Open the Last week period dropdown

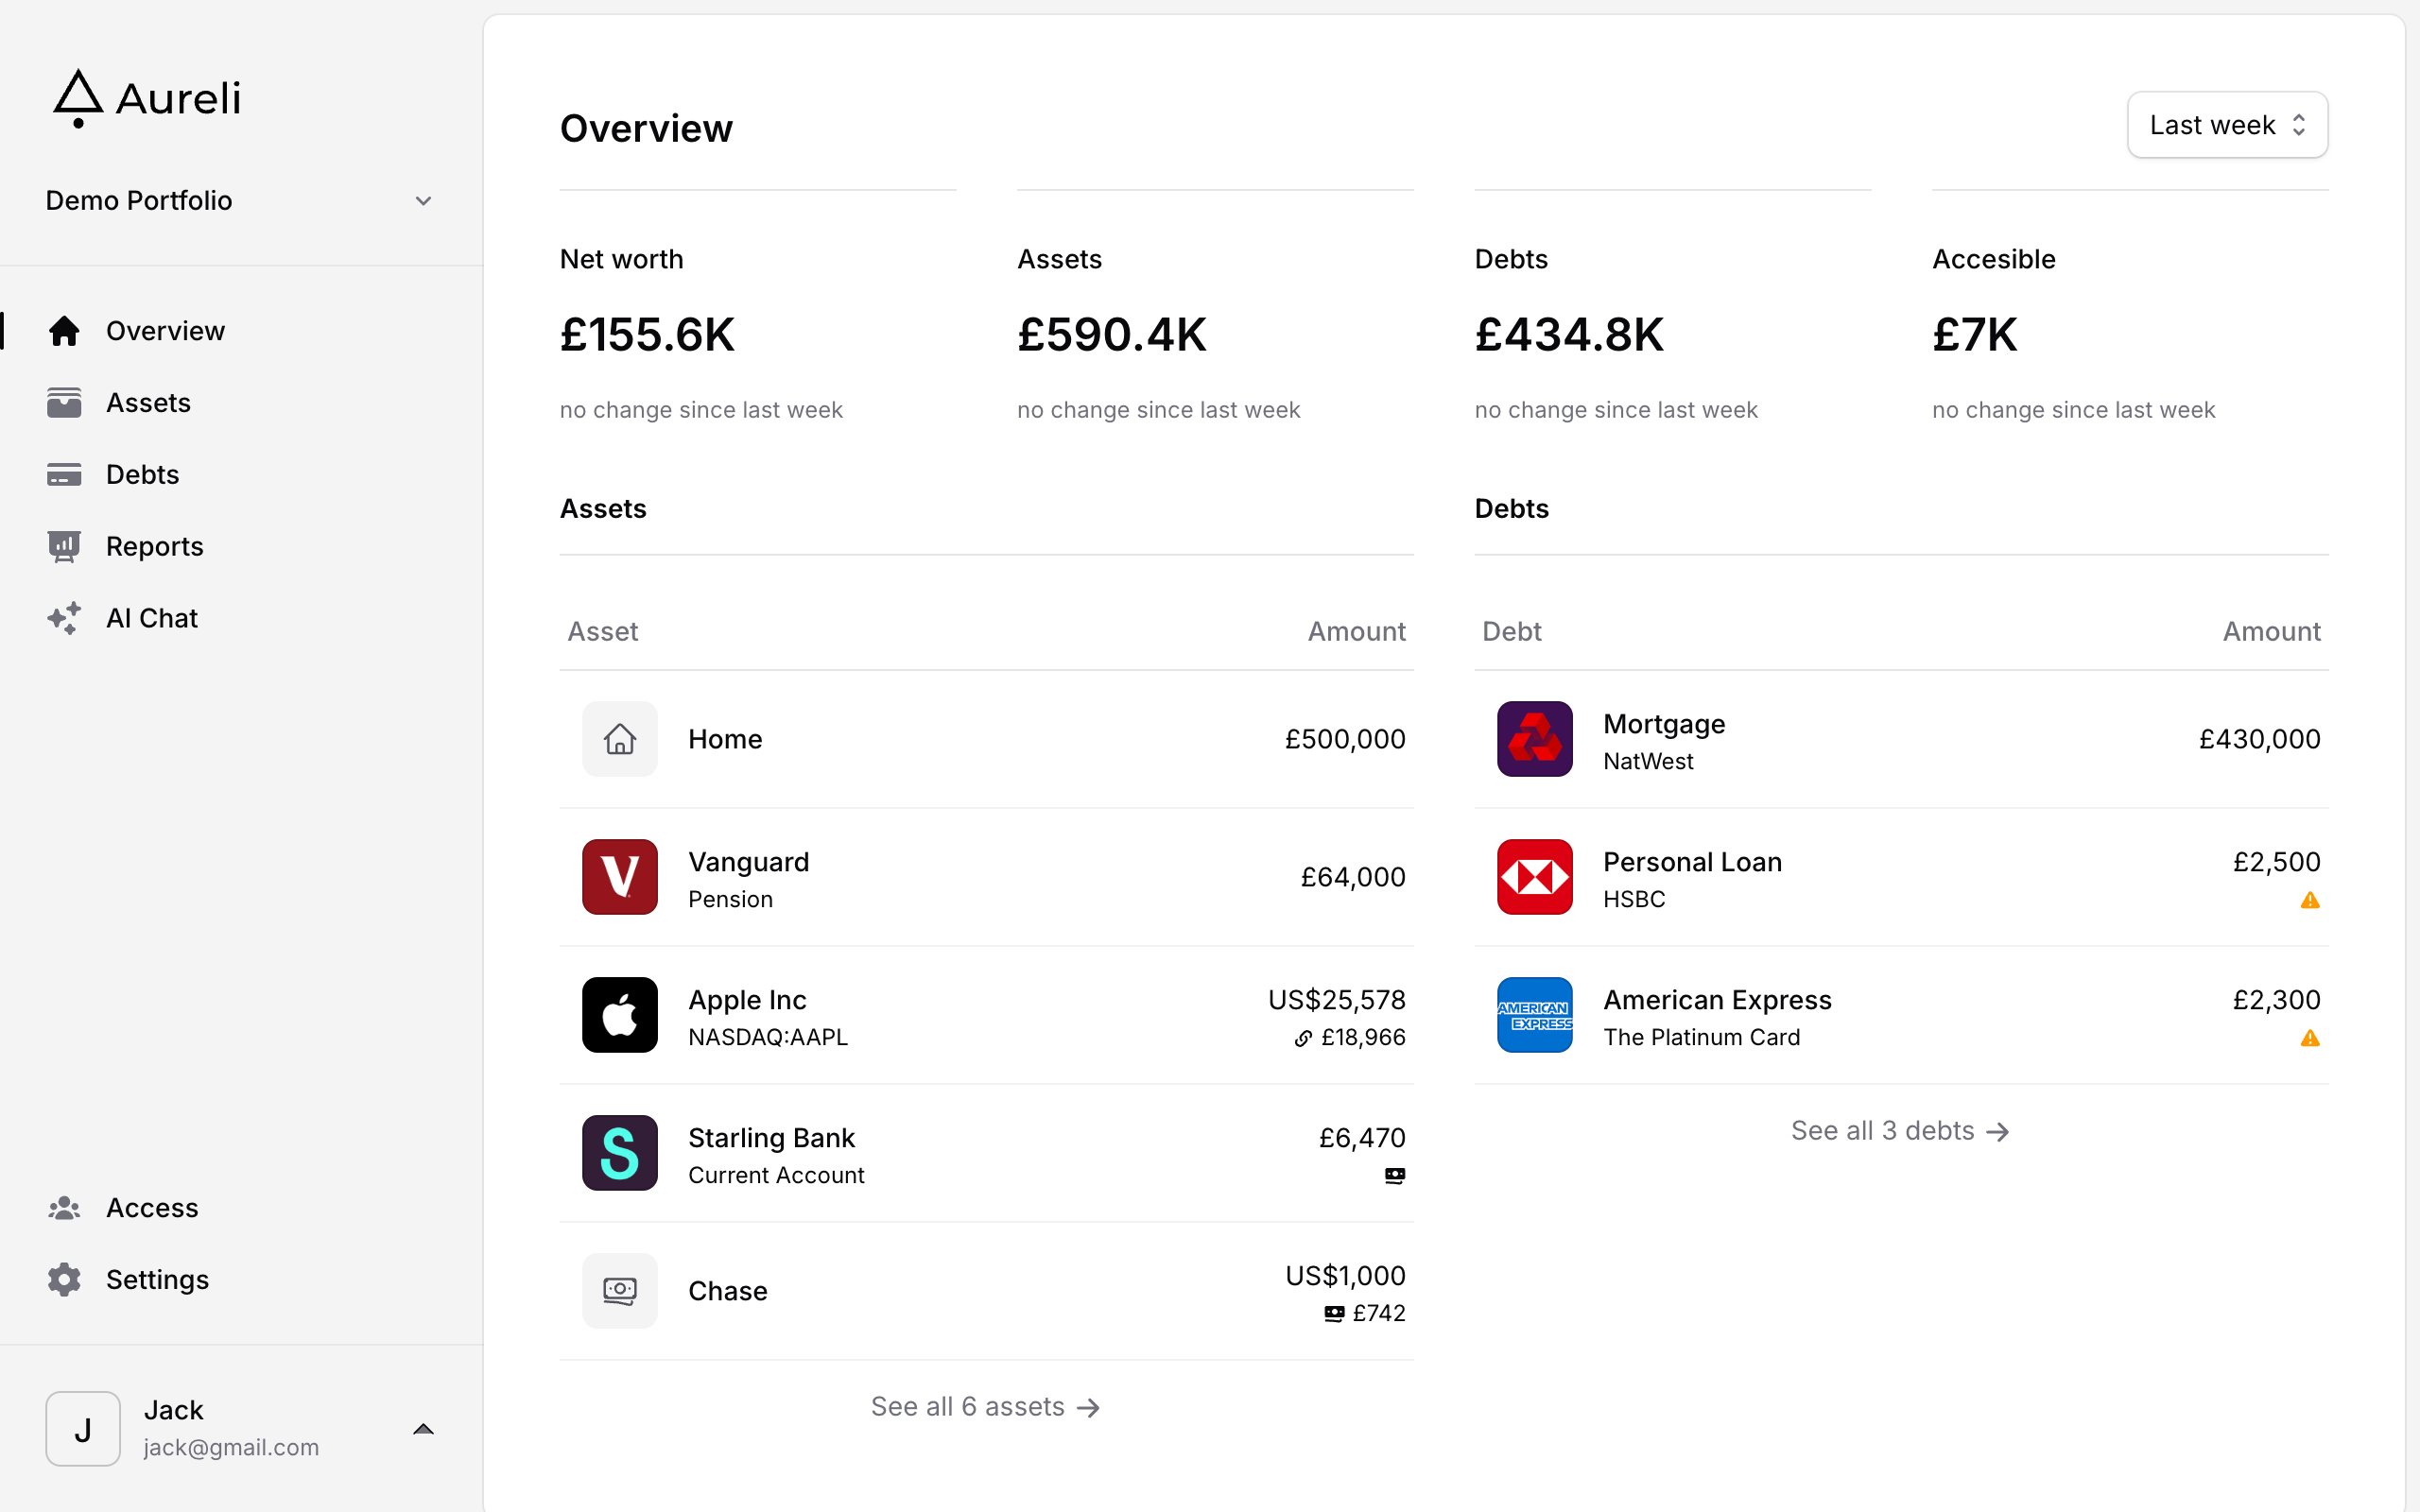2227,125
